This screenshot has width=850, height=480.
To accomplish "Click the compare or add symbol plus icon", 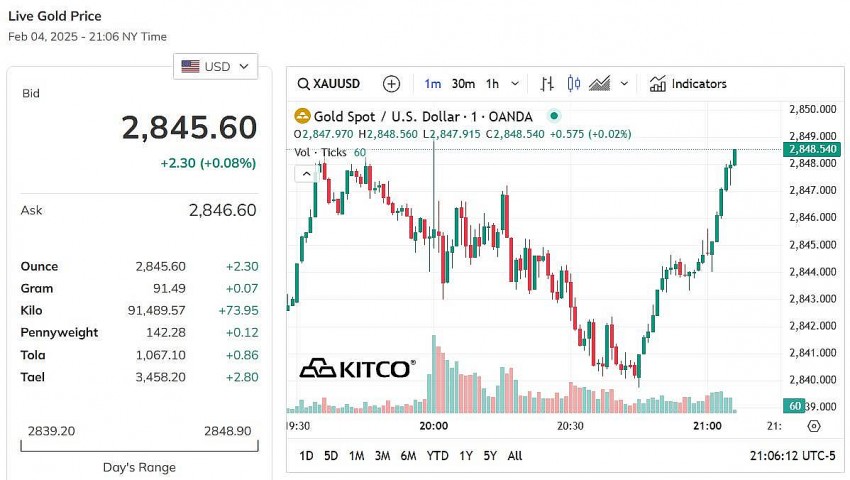I will 391,84.
